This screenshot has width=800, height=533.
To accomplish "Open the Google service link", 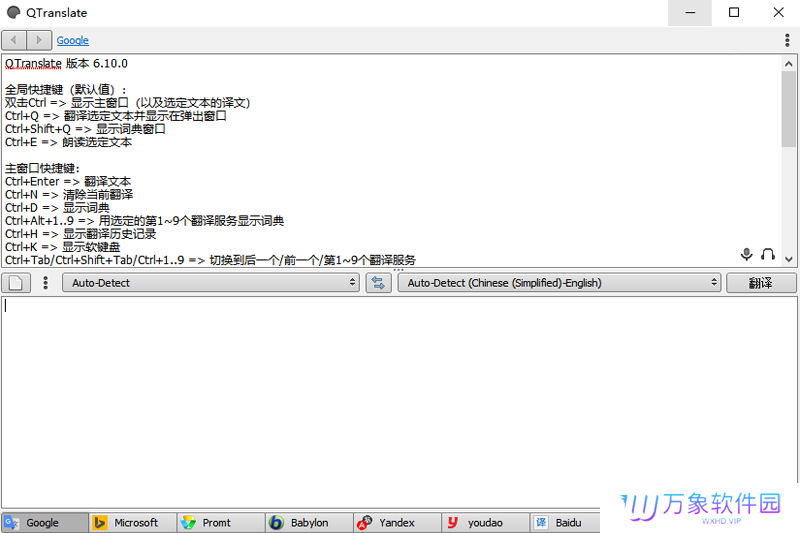I will point(72,40).
